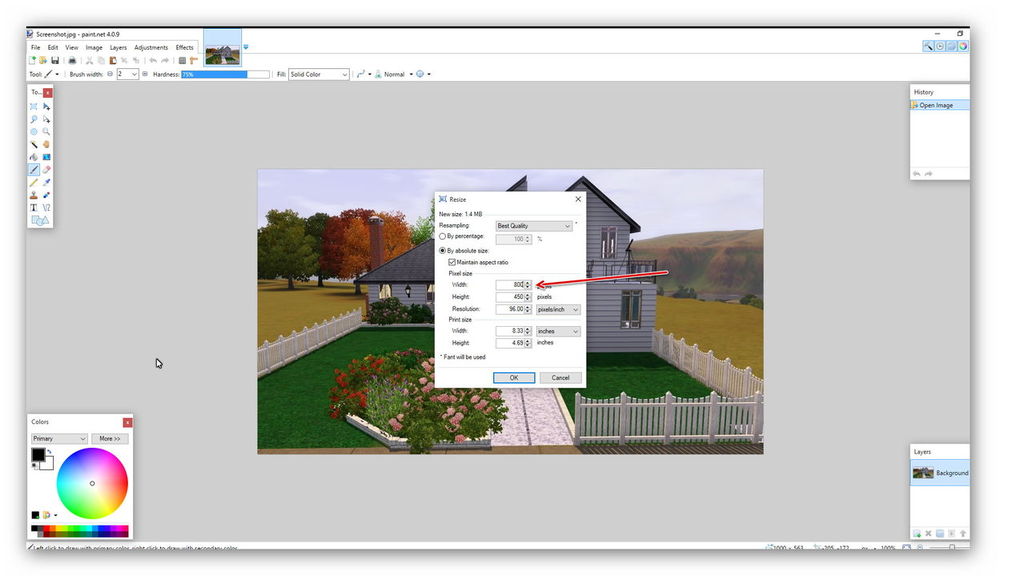Open the View menu
Screen dimensions: 1024x584
[x=72, y=47]
